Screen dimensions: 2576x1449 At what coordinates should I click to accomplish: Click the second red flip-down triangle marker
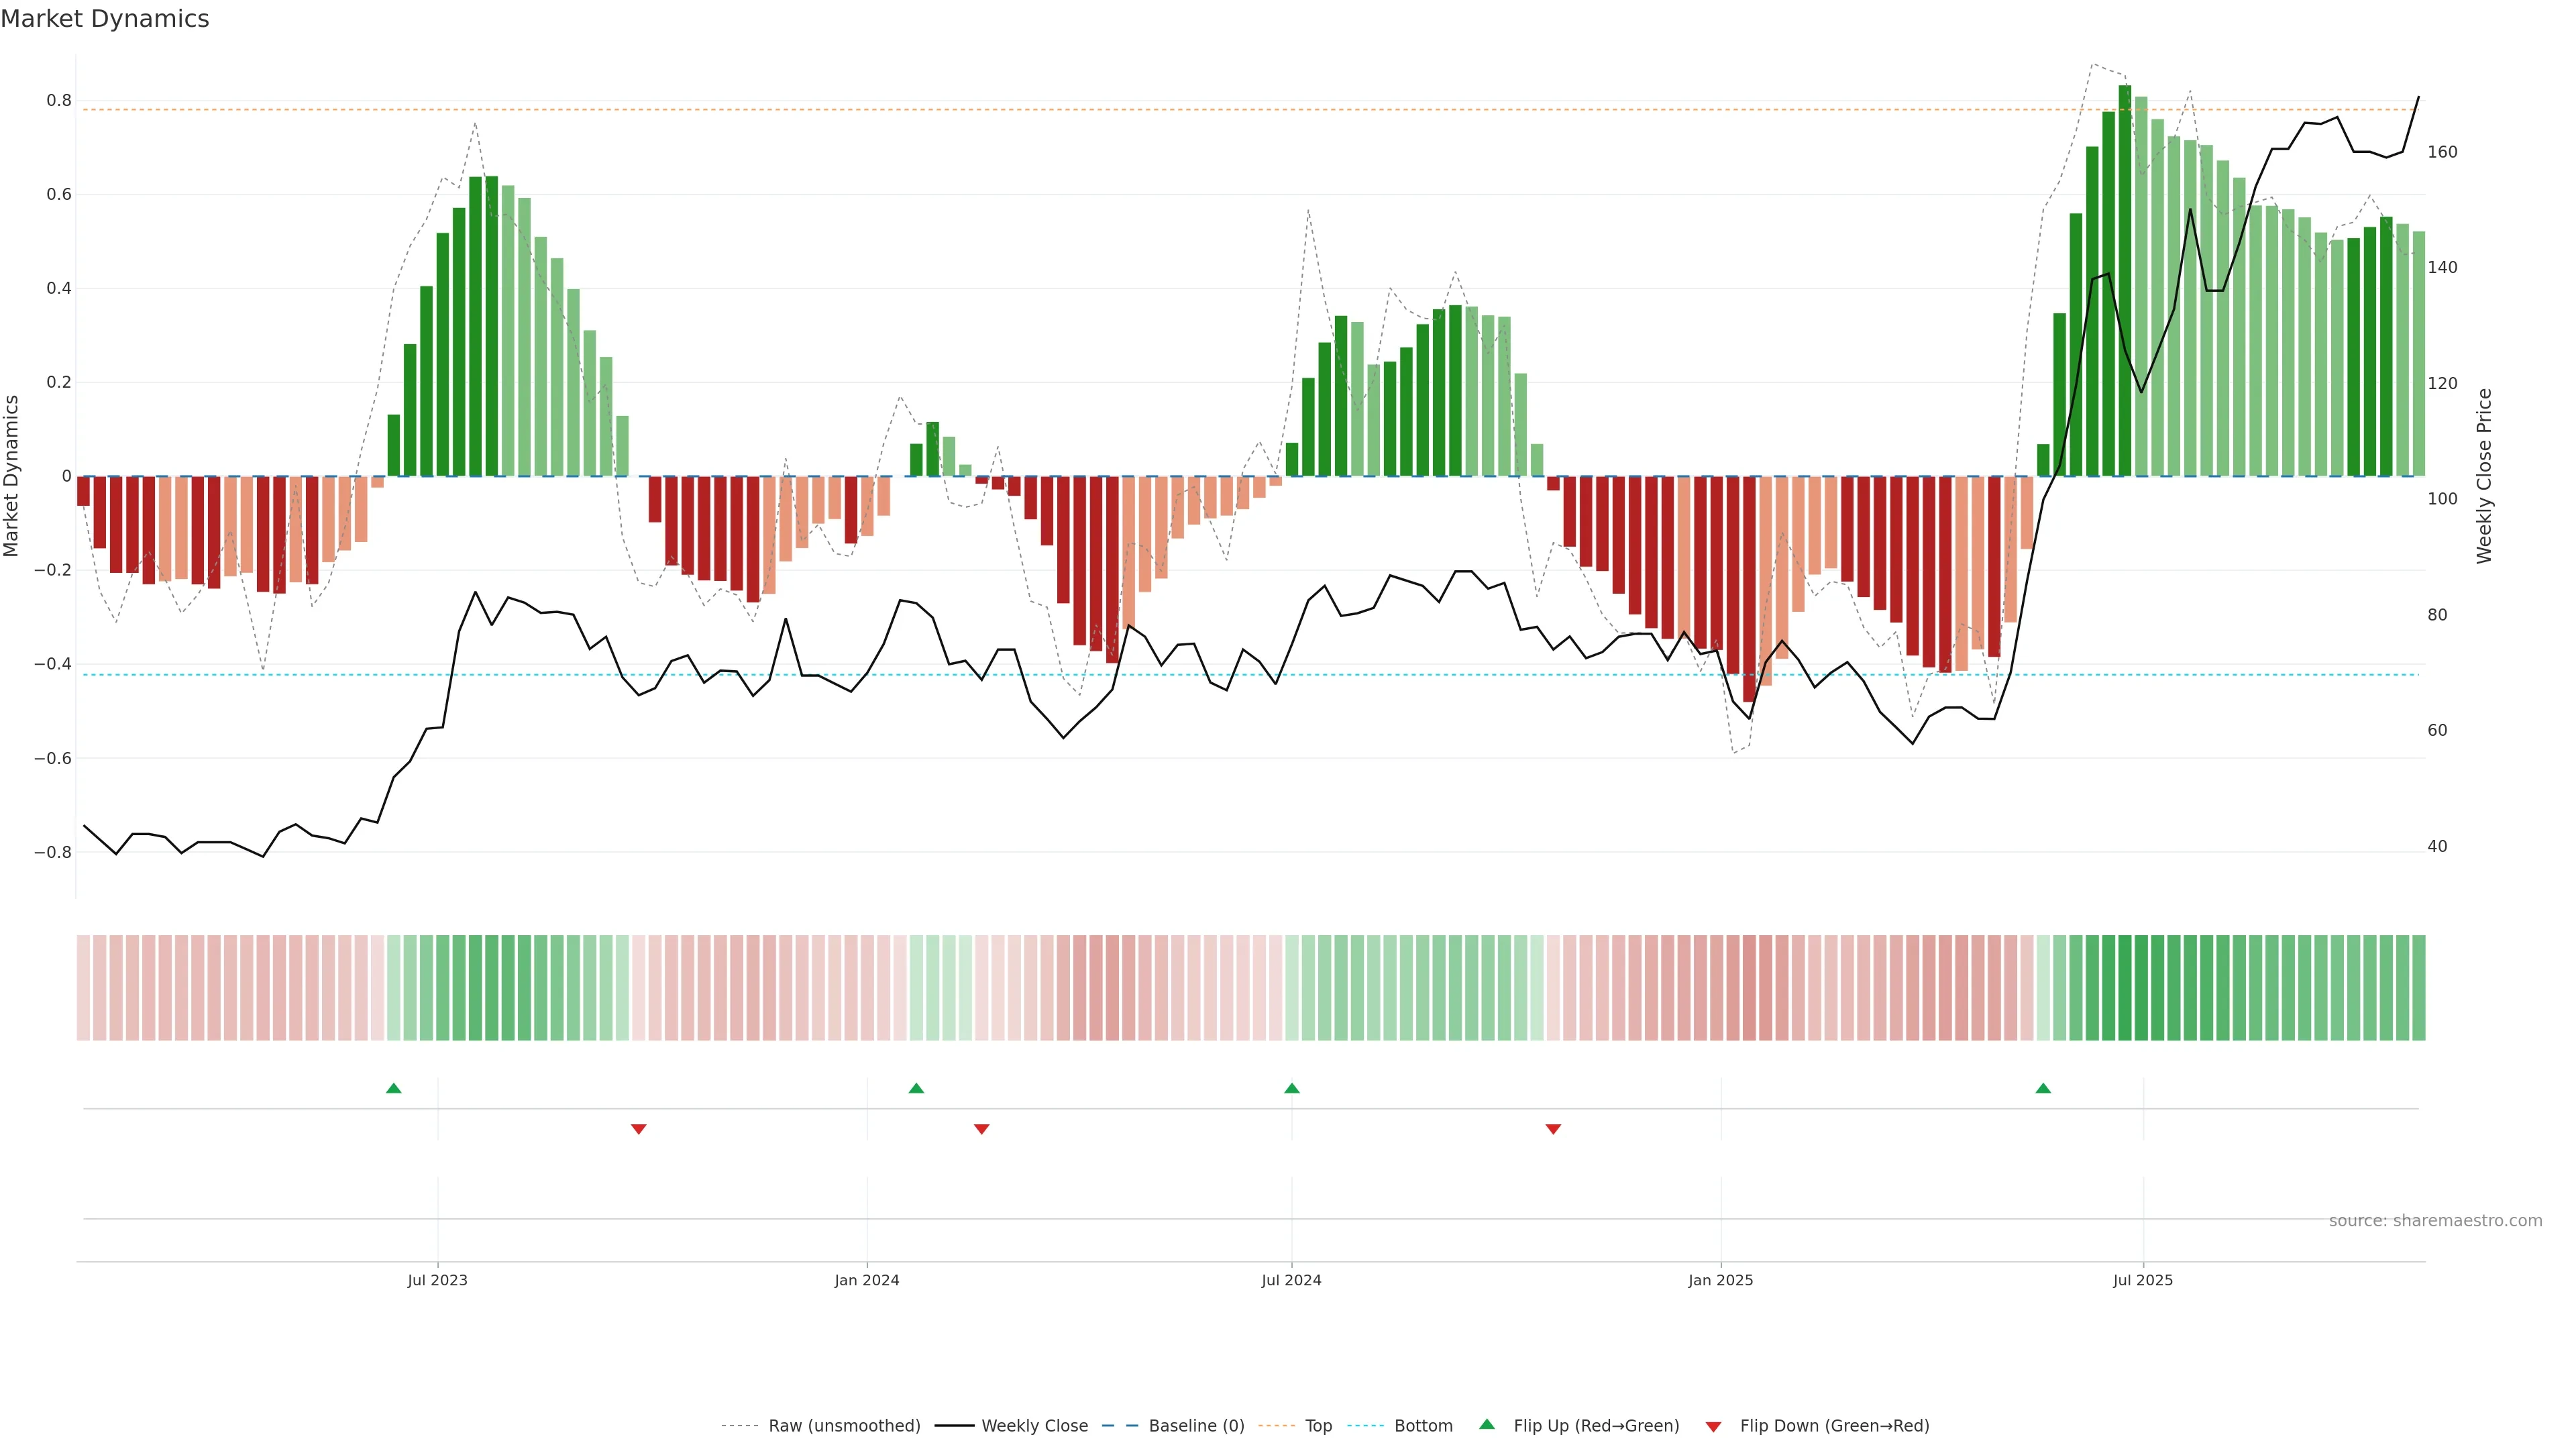pos(982,1129)
